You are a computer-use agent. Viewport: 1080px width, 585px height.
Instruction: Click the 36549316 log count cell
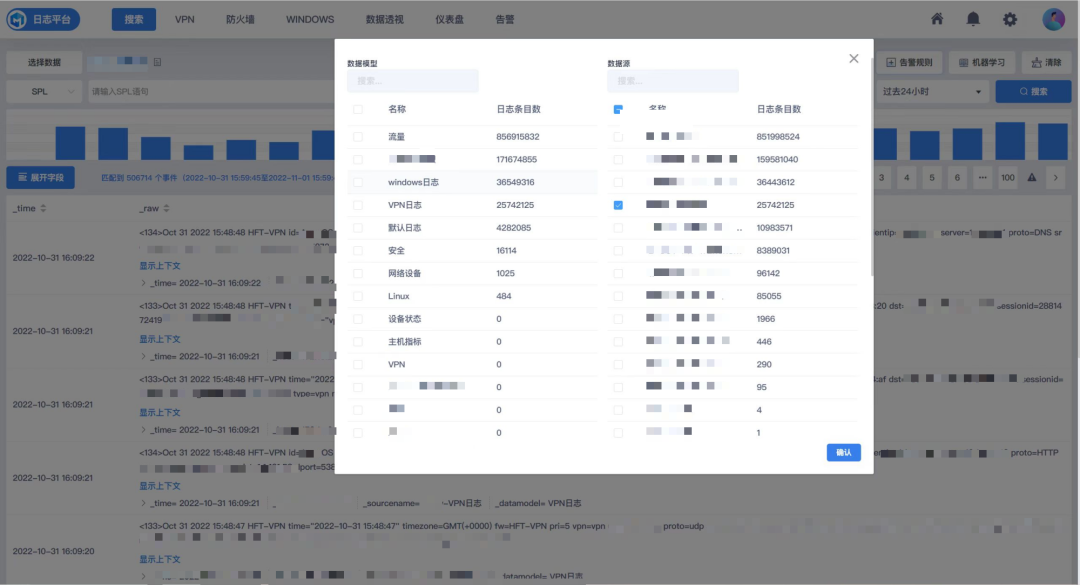click(515, 183)
